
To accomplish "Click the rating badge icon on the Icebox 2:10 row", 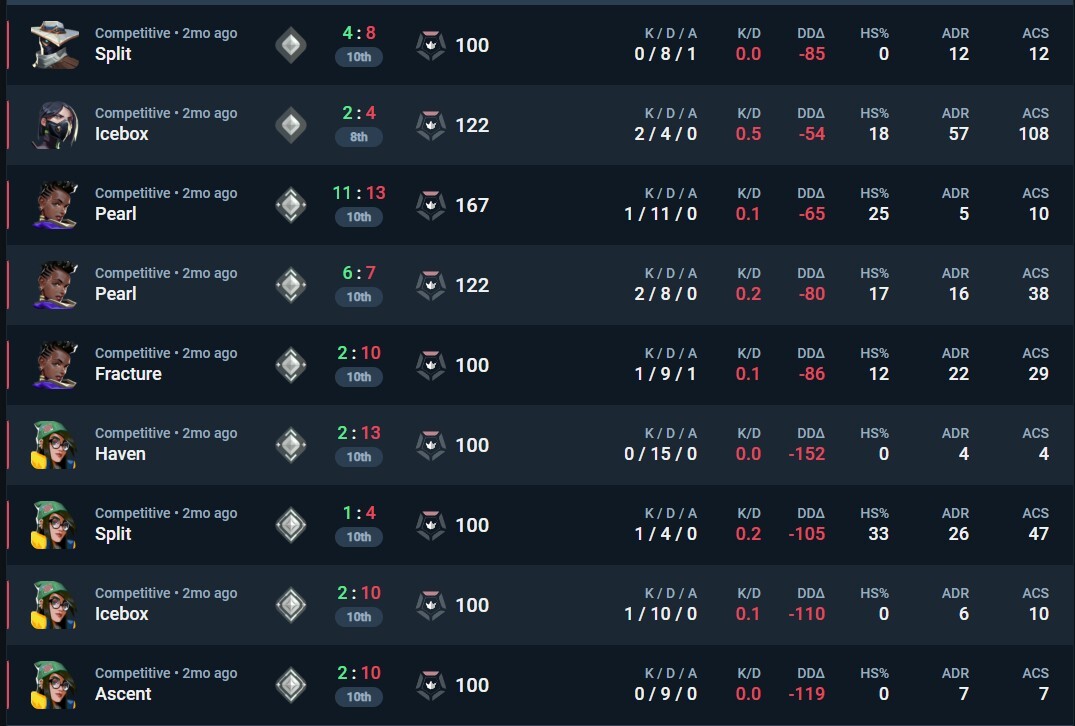I will [x=431, y=605].
